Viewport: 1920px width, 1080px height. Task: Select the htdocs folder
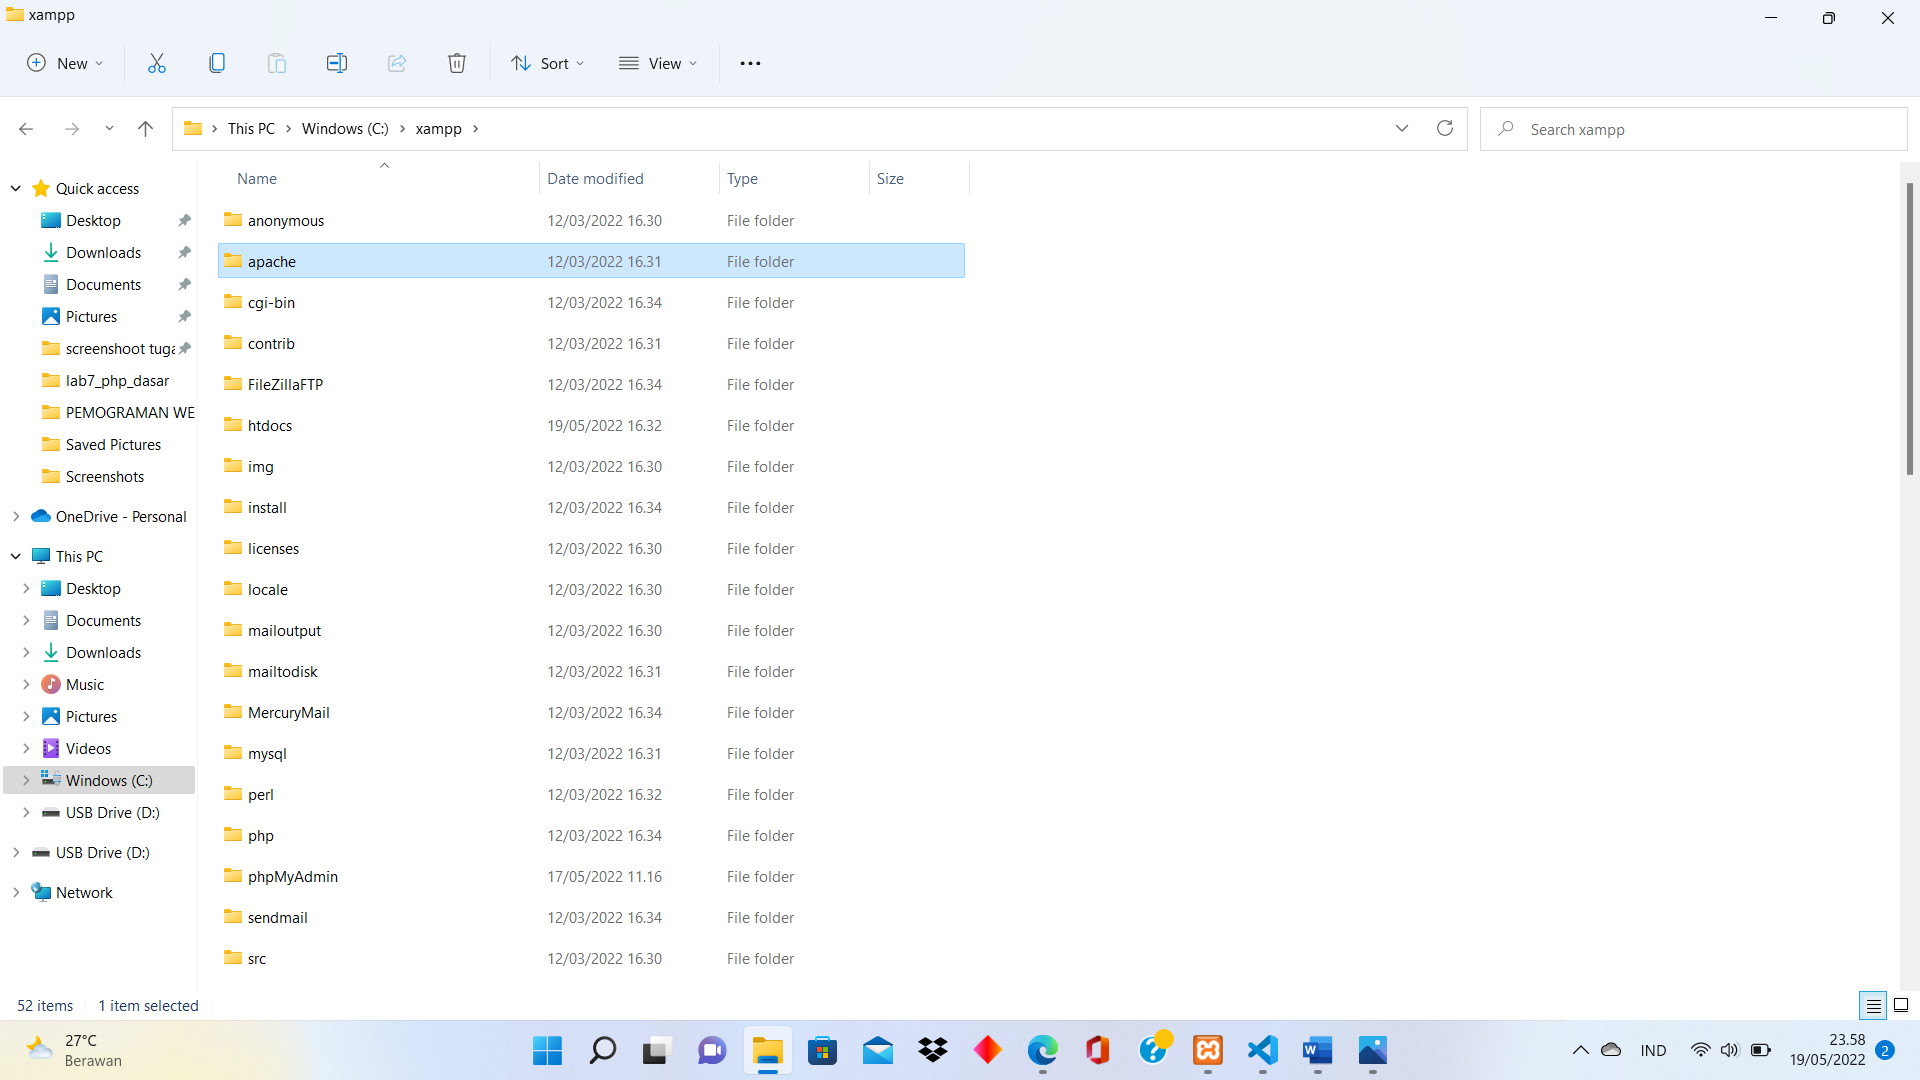(x=591, y=425)
